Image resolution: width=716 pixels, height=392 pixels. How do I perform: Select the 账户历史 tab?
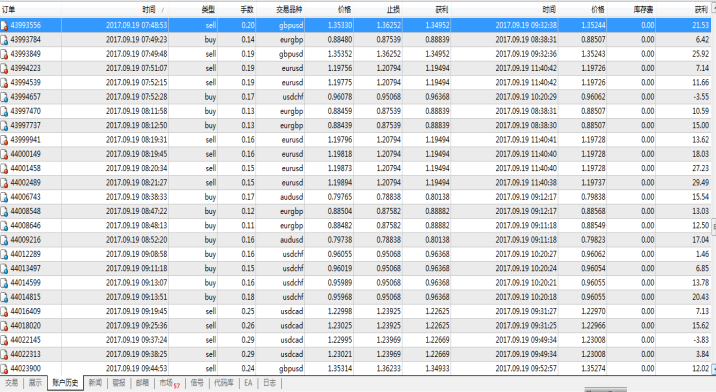coord(65,383)
